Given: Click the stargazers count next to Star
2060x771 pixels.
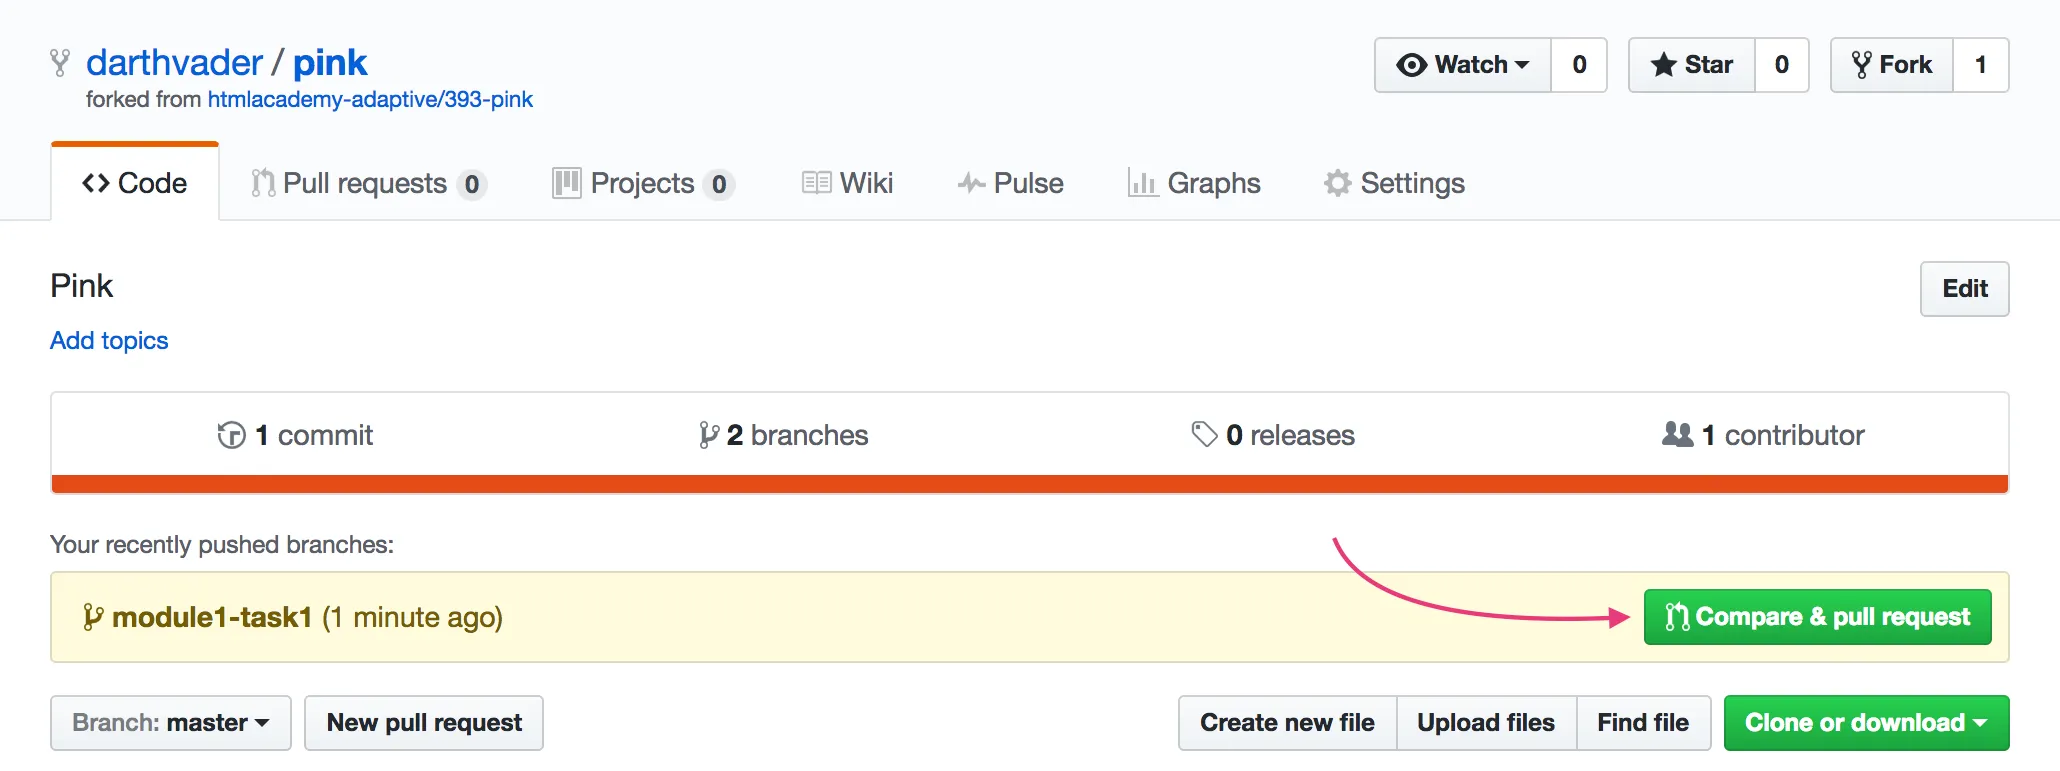Looking at the screenshot, I should coord(1782,65).
